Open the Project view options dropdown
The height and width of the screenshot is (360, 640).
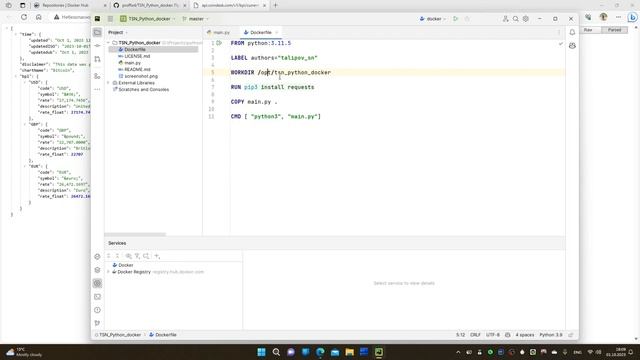[x=118, y=32]
